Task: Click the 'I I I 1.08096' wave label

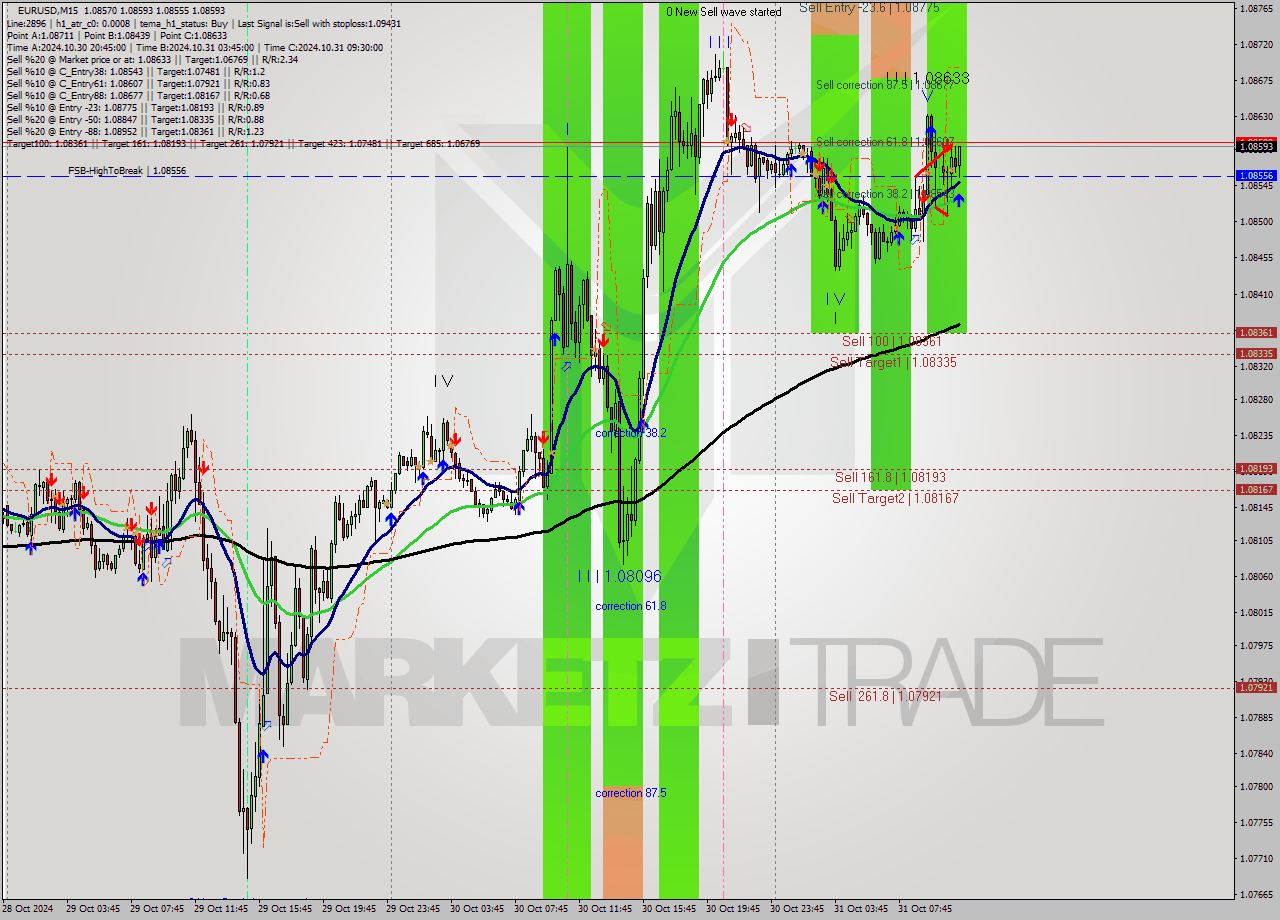Action: click(620, 576)
